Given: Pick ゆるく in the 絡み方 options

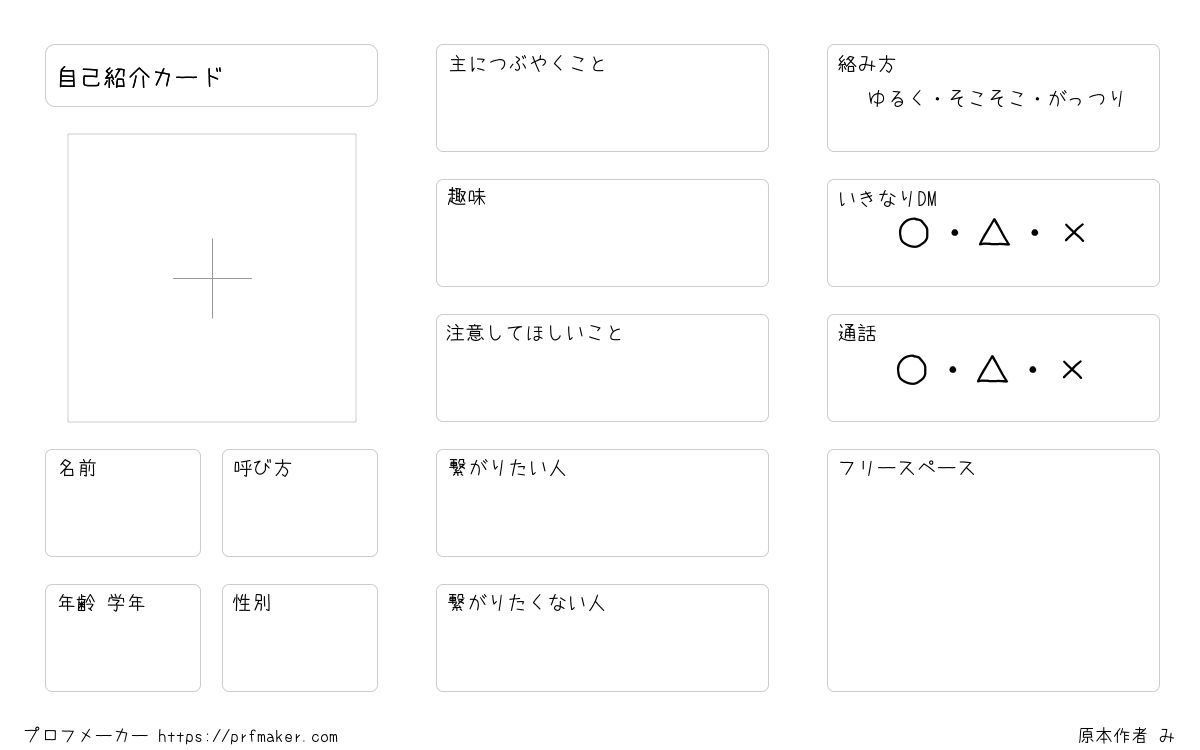Looking at the screenshot, I should (x=896, y=99).
